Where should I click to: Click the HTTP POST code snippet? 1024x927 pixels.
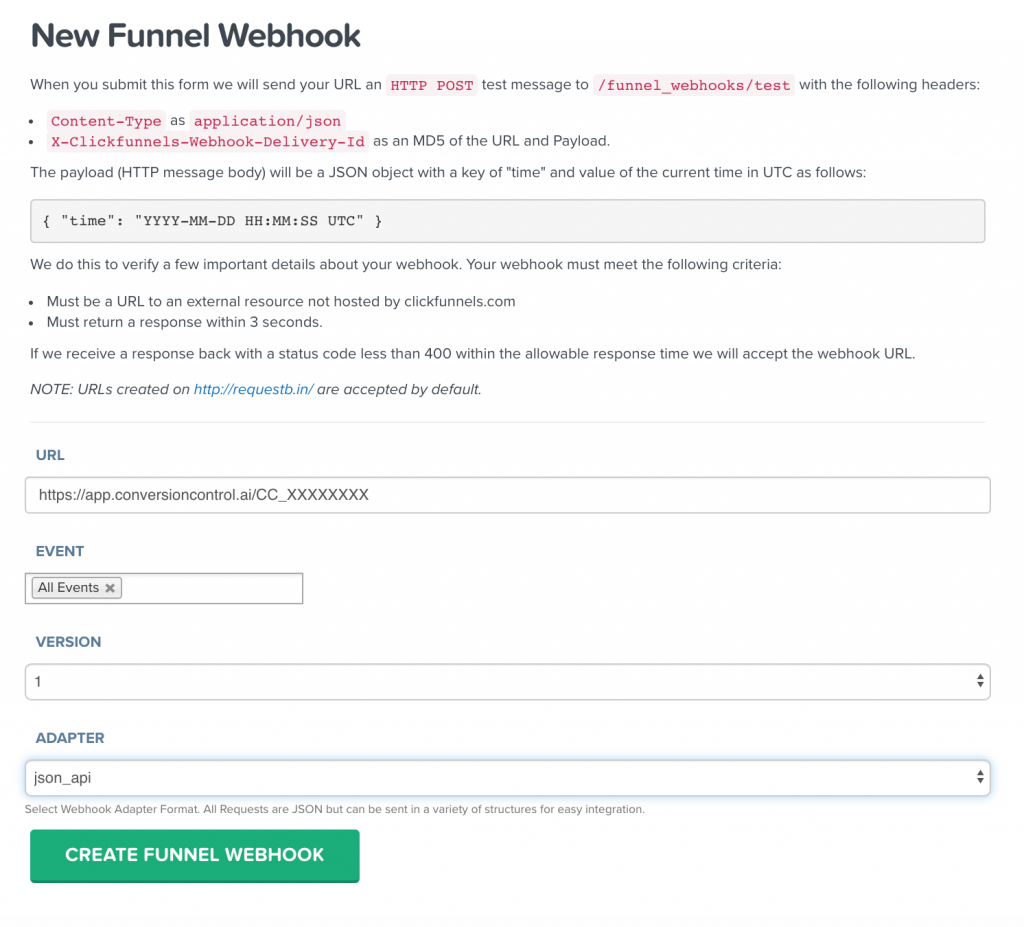[x=431, y=85]
